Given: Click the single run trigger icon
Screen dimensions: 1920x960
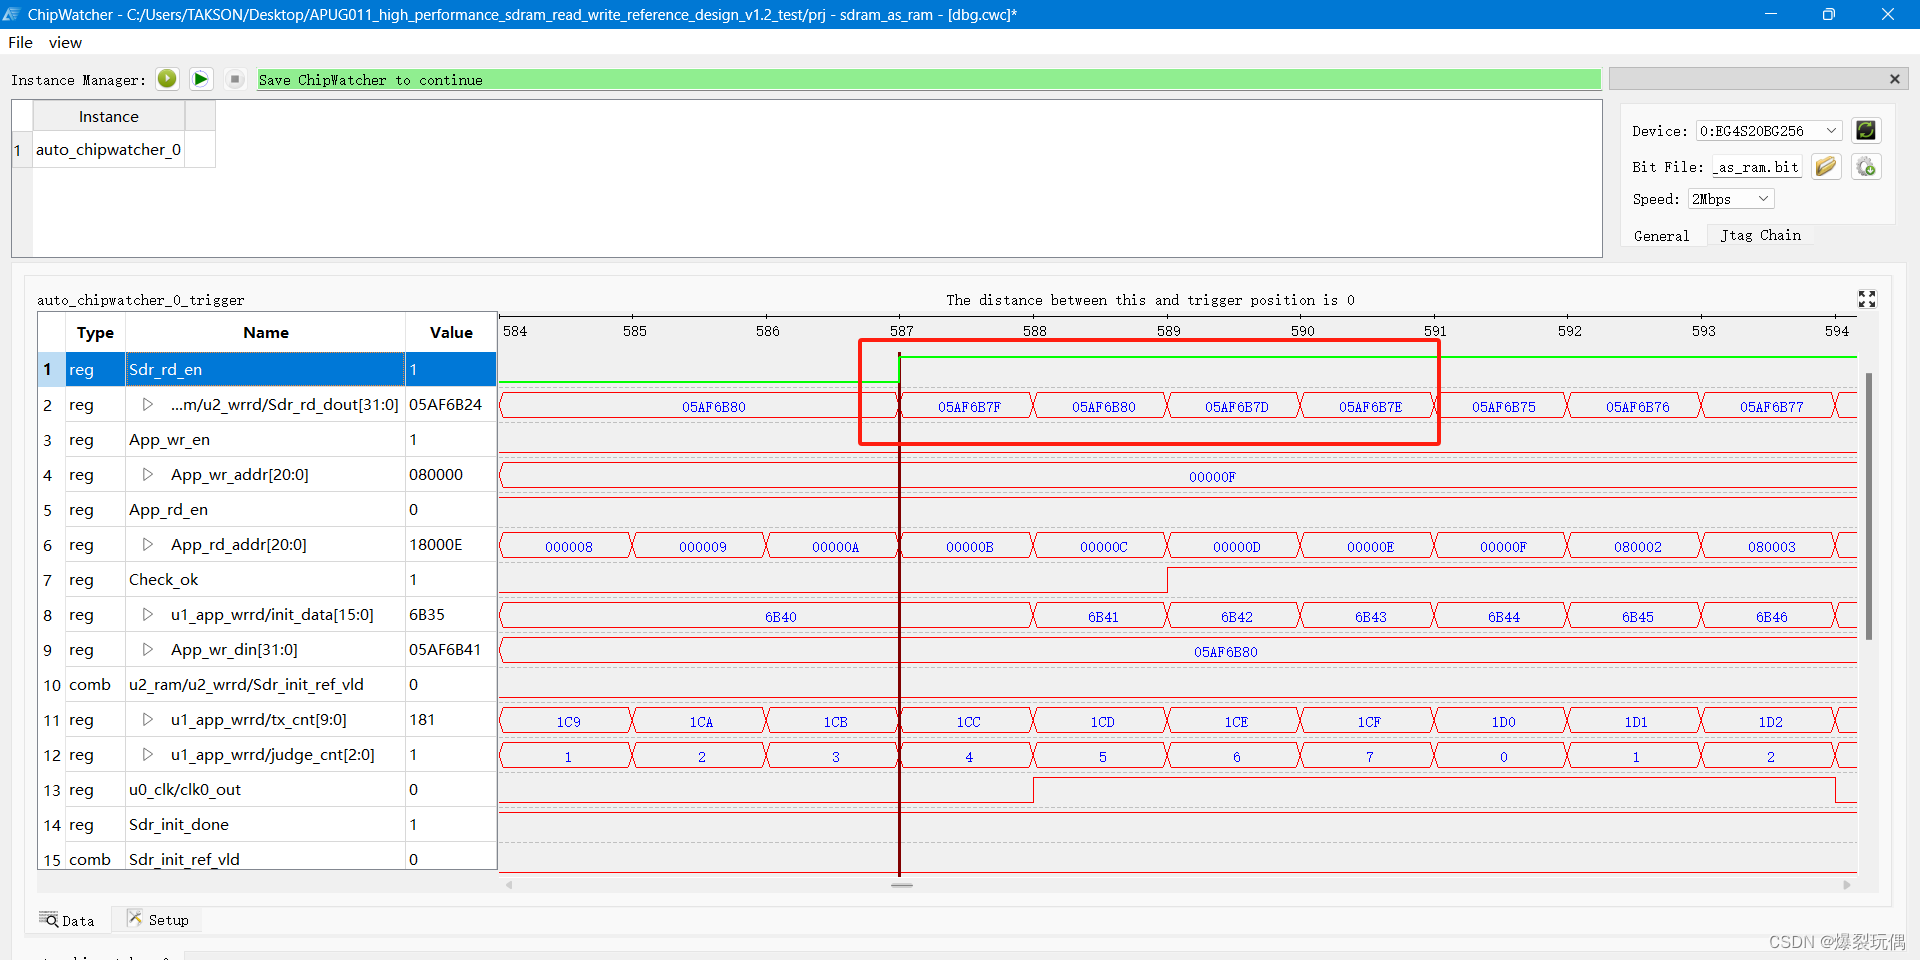Looking at the screenshot, I should [167, 79].
